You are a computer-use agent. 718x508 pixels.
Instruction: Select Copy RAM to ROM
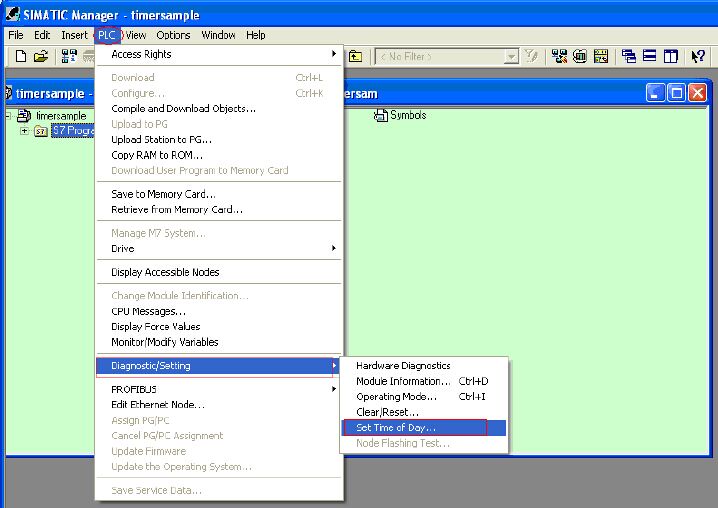tap(219, 155)
